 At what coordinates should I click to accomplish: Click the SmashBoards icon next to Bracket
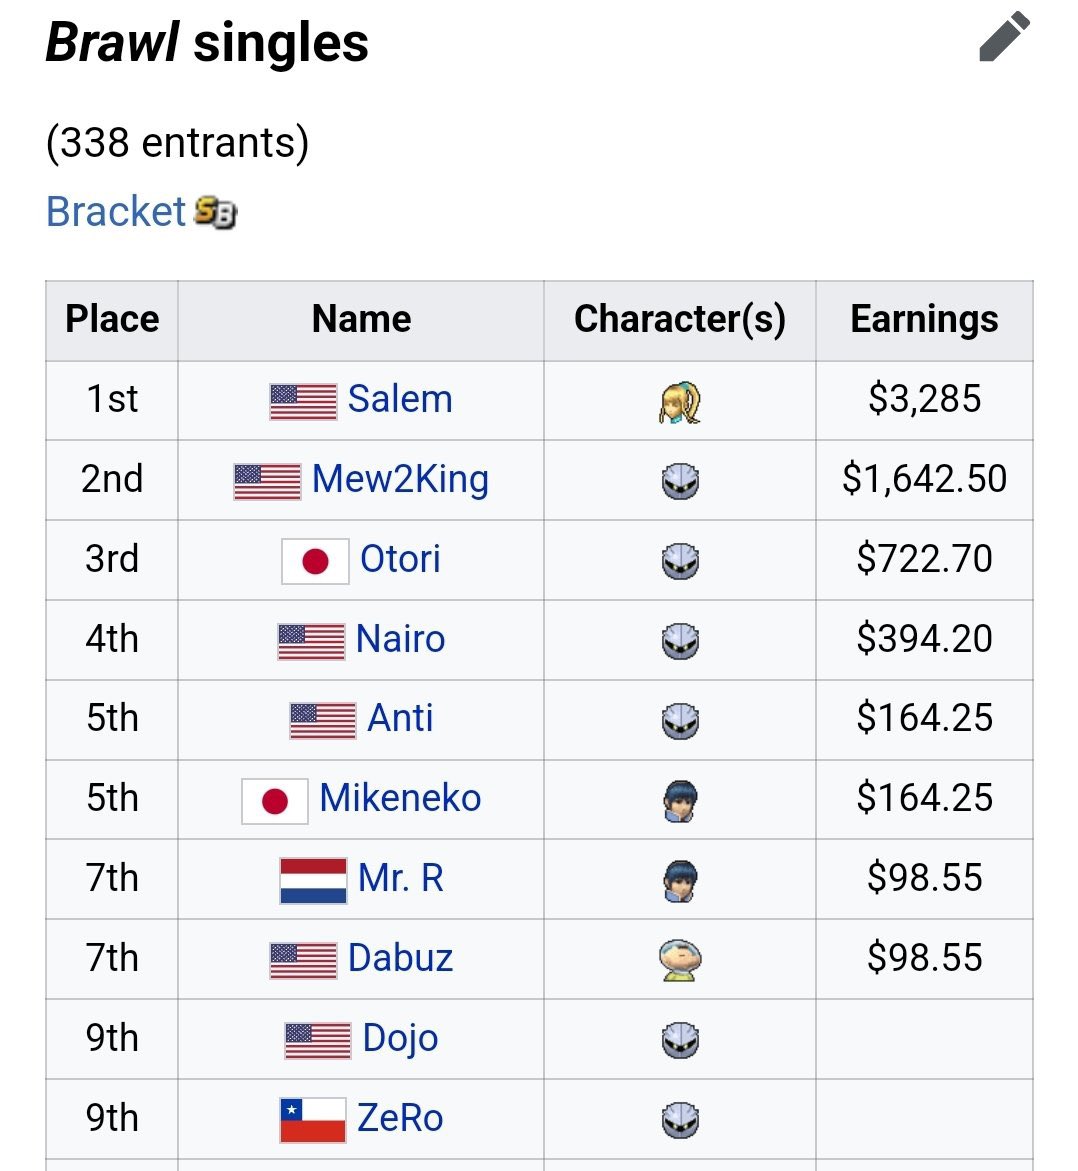click(x=215, y=212)
